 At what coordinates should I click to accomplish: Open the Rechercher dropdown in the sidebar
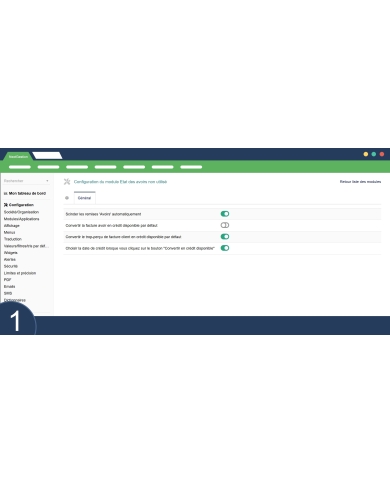26,181
